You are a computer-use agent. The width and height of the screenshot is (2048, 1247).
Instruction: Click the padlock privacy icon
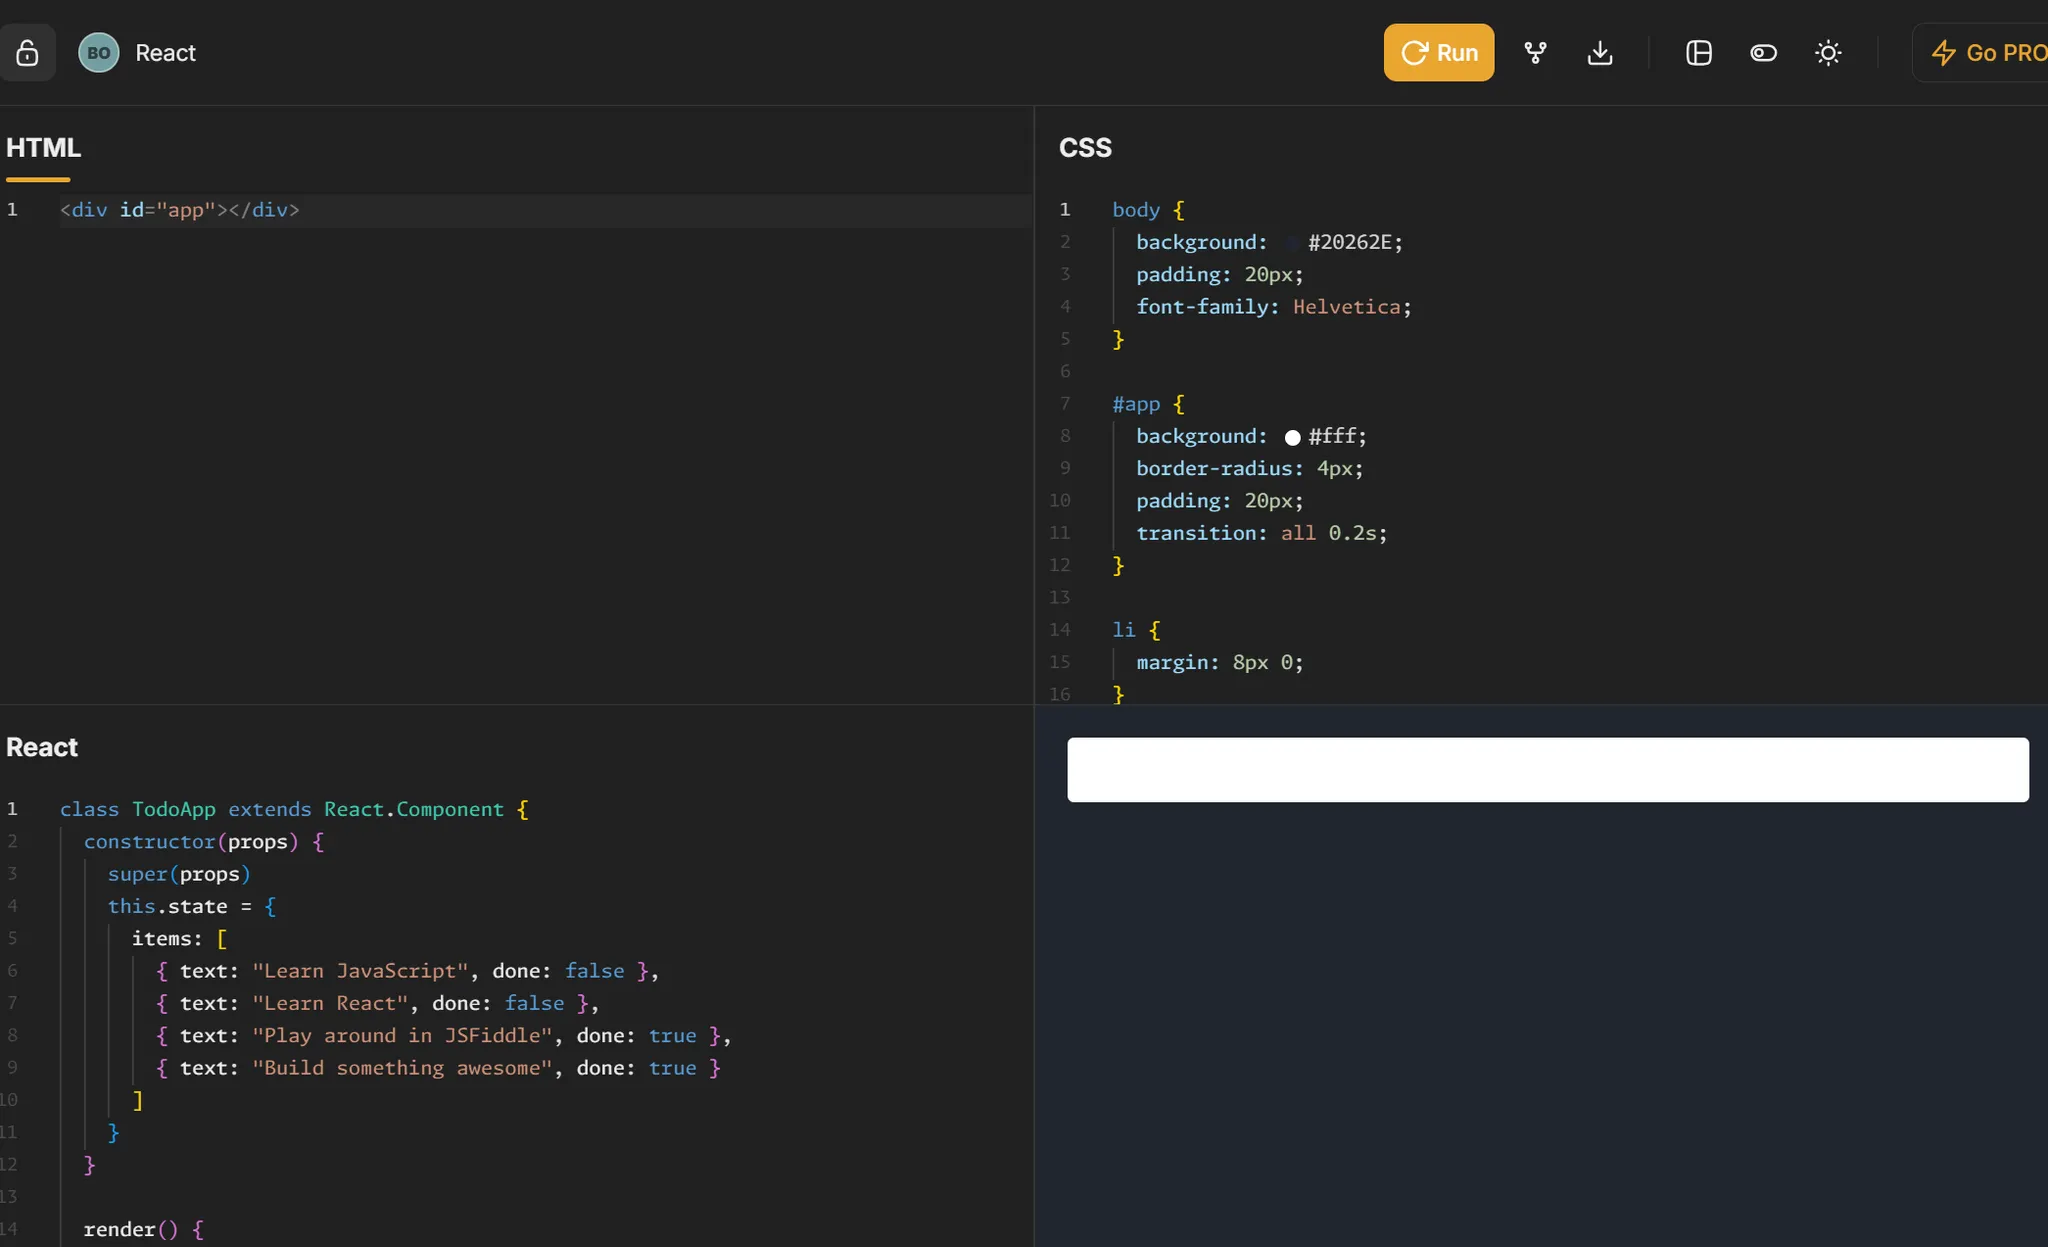click(27, 53)
